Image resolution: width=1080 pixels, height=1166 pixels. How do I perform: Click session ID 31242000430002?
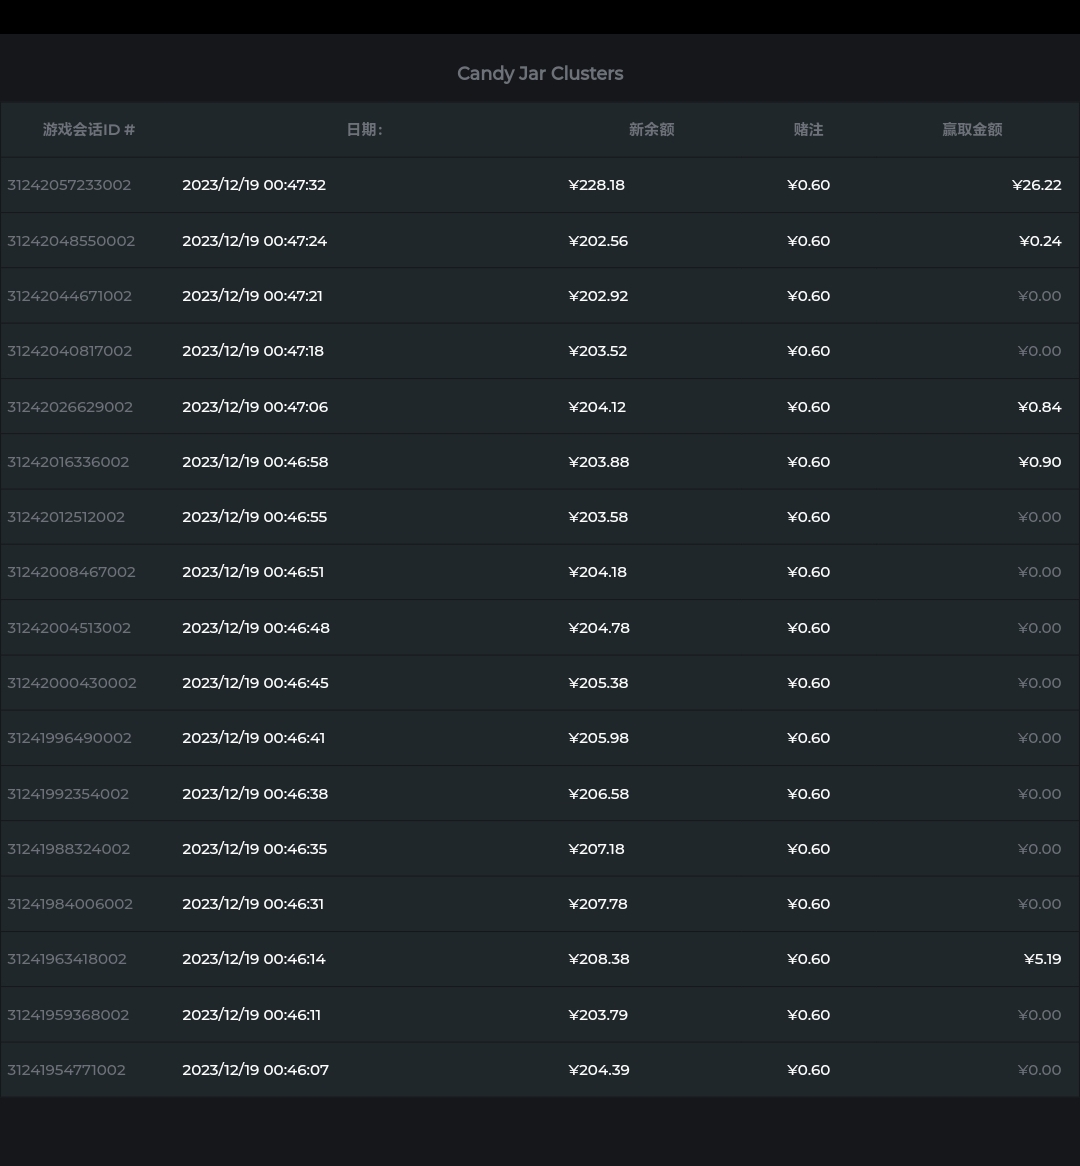pyautogui.click(x=72, y=683)
